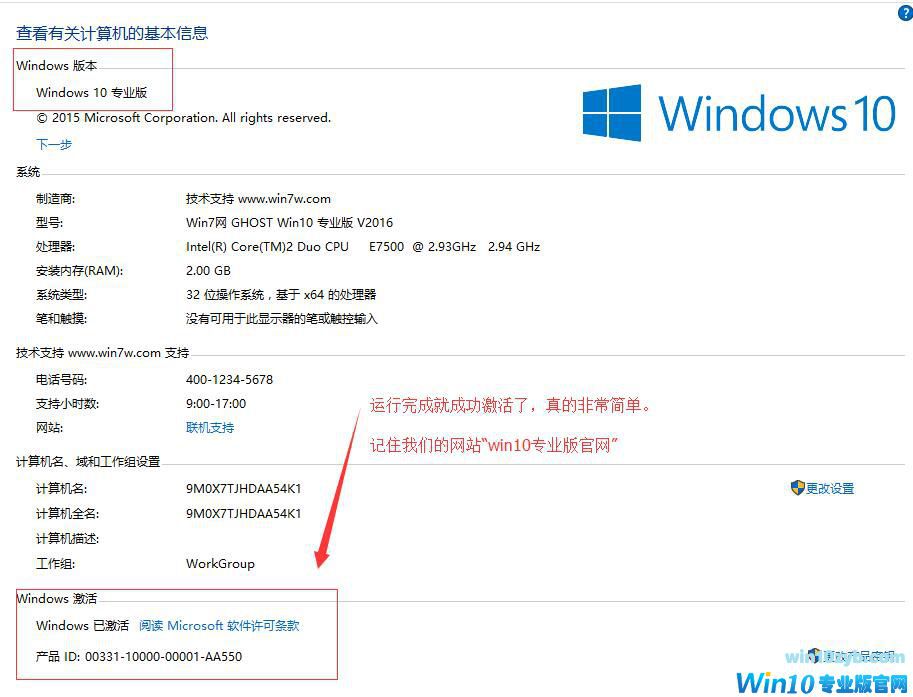Click the Windows 10 flag logo

point(611,112)
